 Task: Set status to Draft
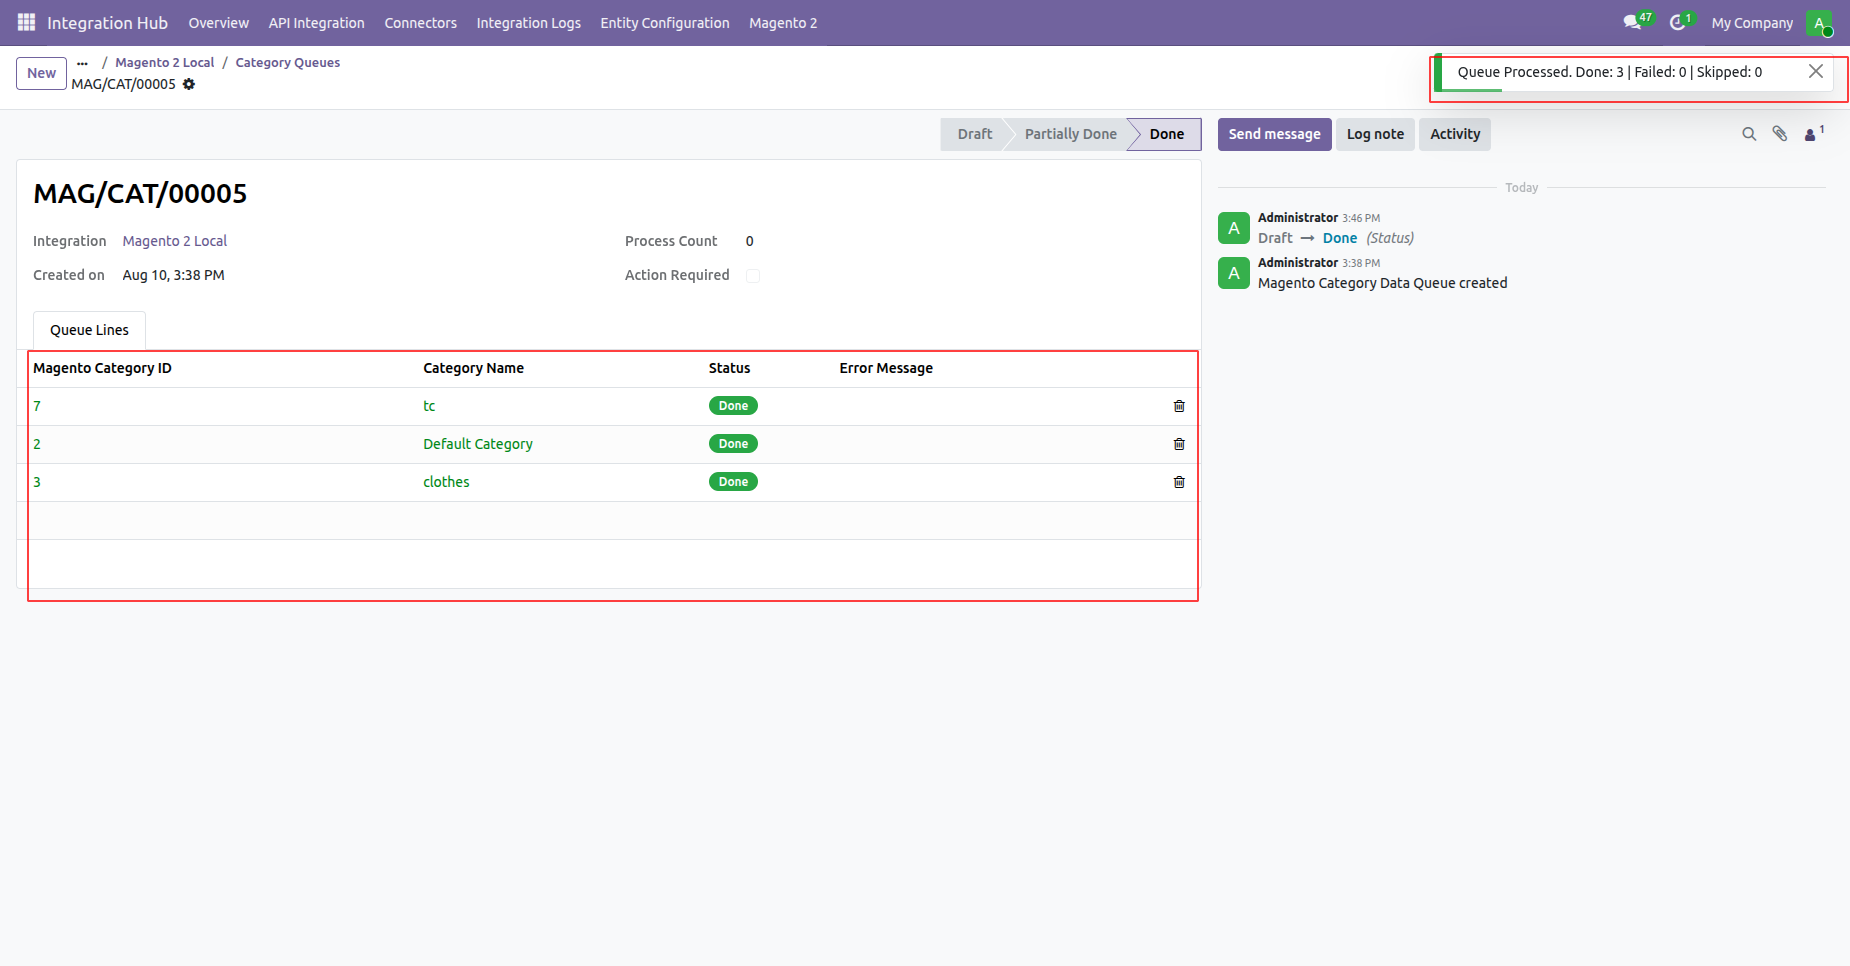pyautogui.click(x=974, y=134)
